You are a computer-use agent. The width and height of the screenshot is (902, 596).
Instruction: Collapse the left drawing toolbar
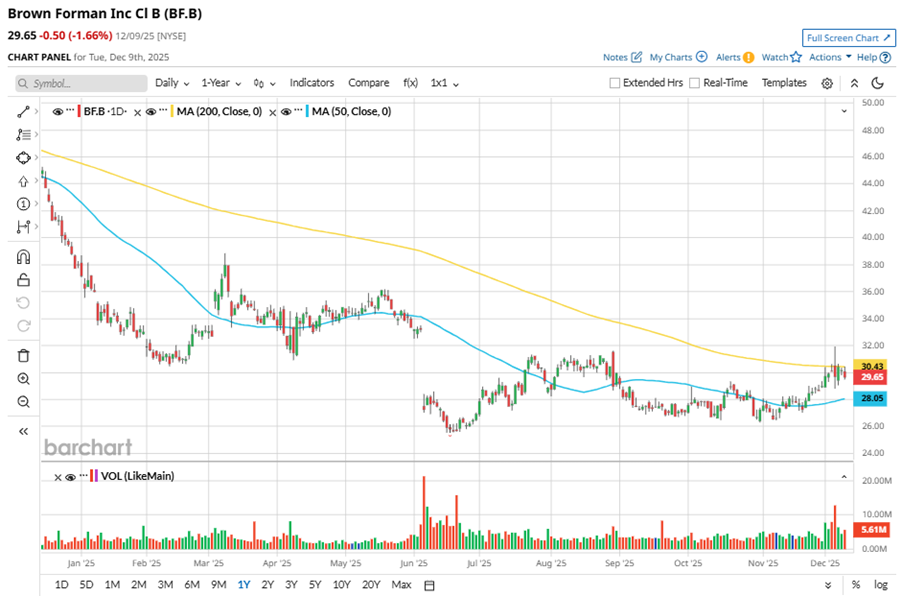[23, 431]
